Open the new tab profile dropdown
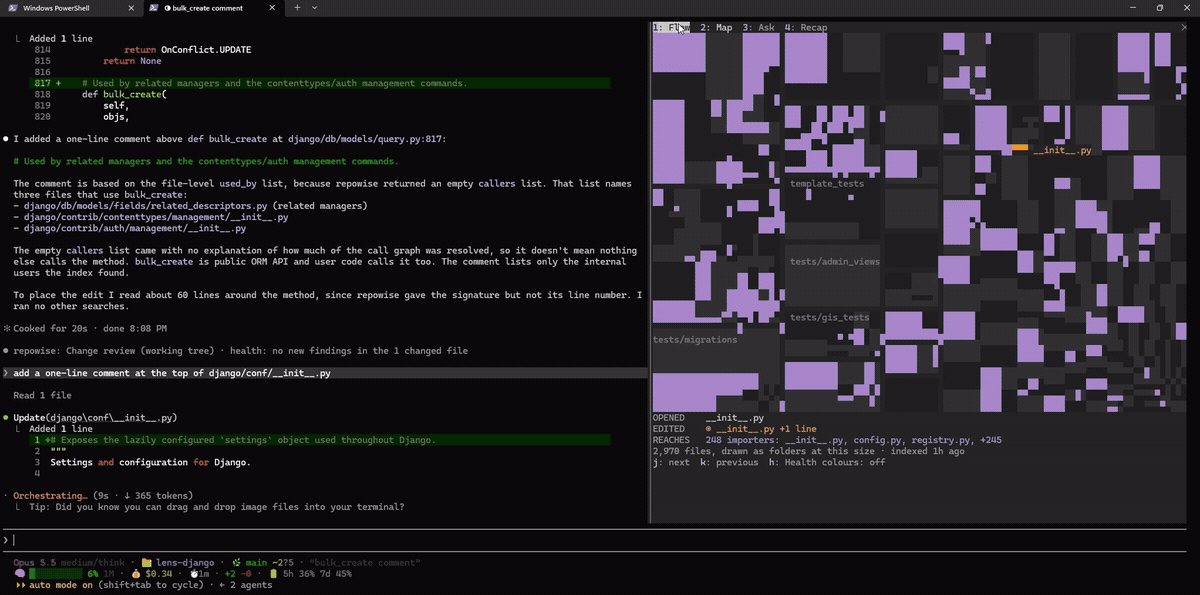The image size is (1200, 595). click(315, 7)
